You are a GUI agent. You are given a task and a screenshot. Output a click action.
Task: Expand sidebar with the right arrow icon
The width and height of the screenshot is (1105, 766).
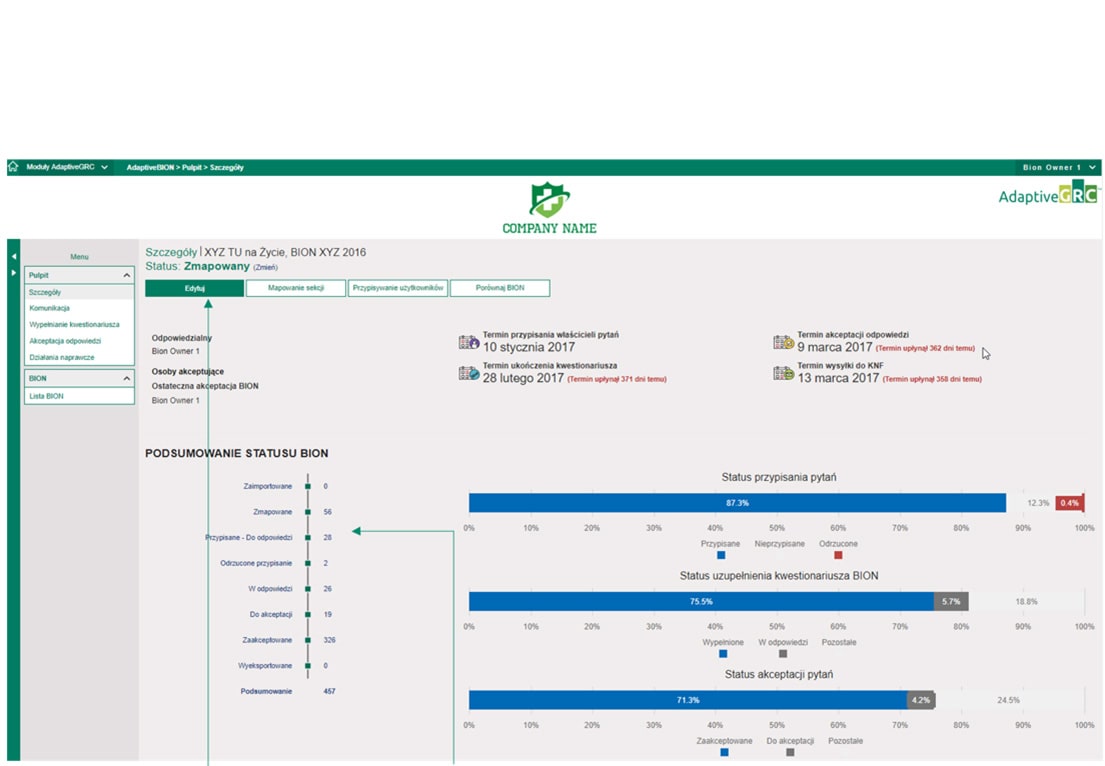click(14, 273)
